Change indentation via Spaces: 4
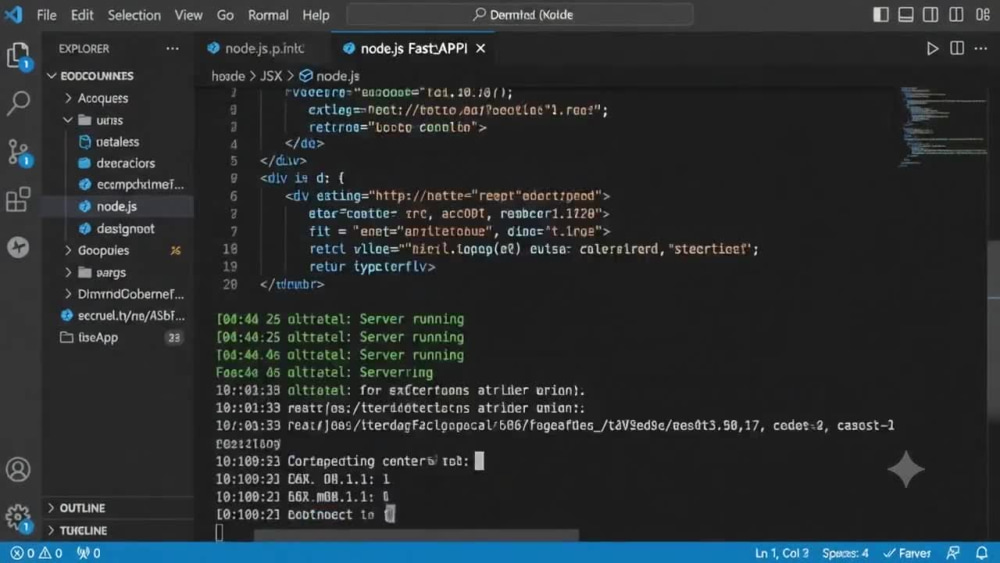1000x563 pixels. pos(845,553)
